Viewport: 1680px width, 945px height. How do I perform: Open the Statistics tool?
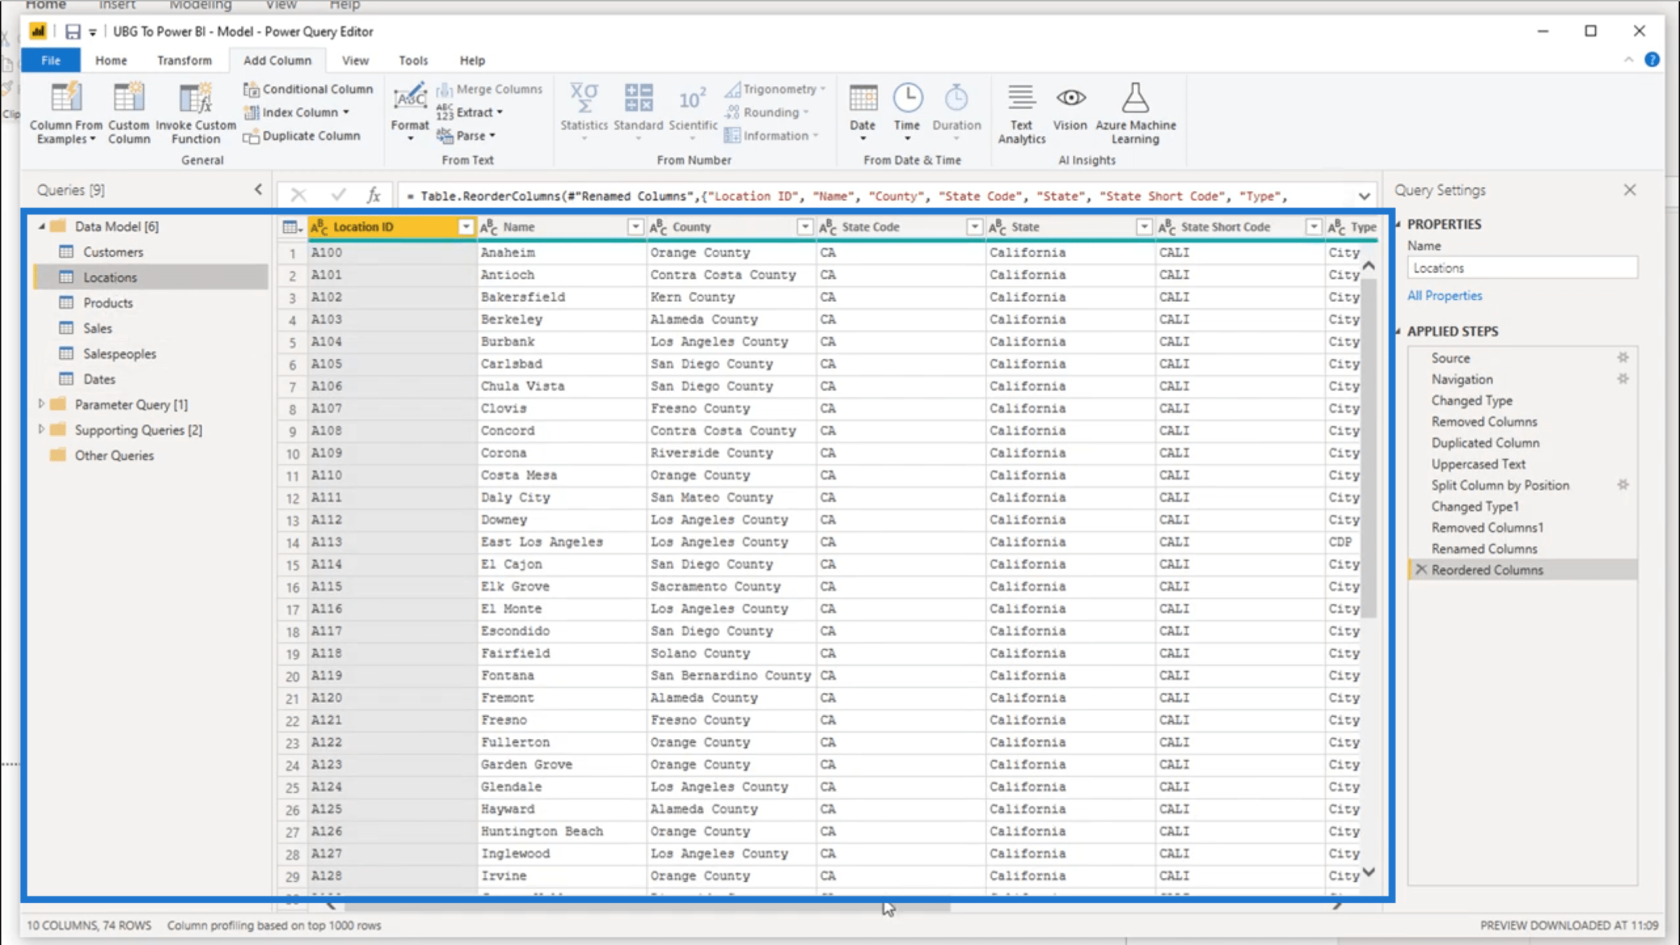point(584,112)
